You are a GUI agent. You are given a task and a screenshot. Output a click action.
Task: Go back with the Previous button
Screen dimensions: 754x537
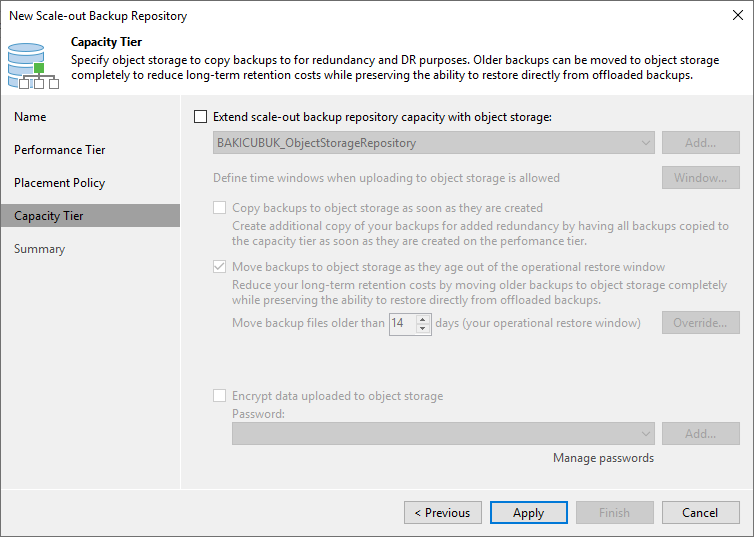443,512
